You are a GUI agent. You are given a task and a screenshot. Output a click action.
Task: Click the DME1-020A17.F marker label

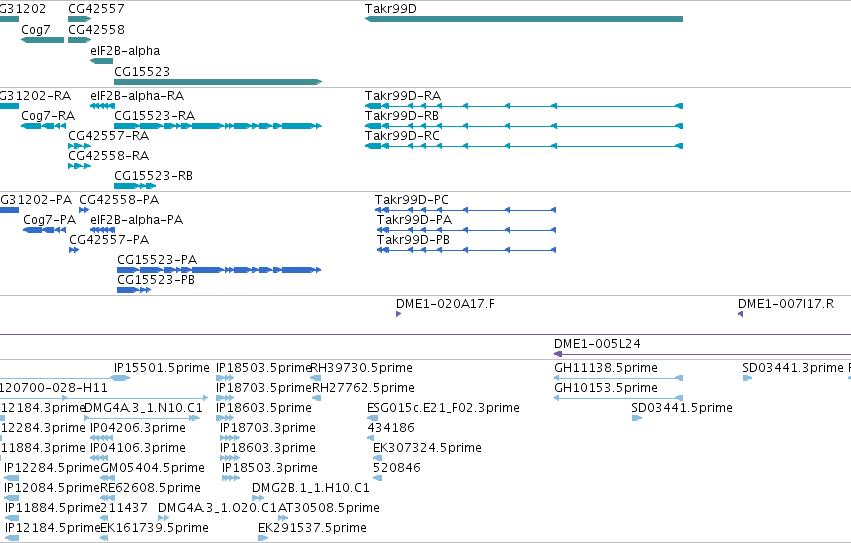tap(446, 304)
